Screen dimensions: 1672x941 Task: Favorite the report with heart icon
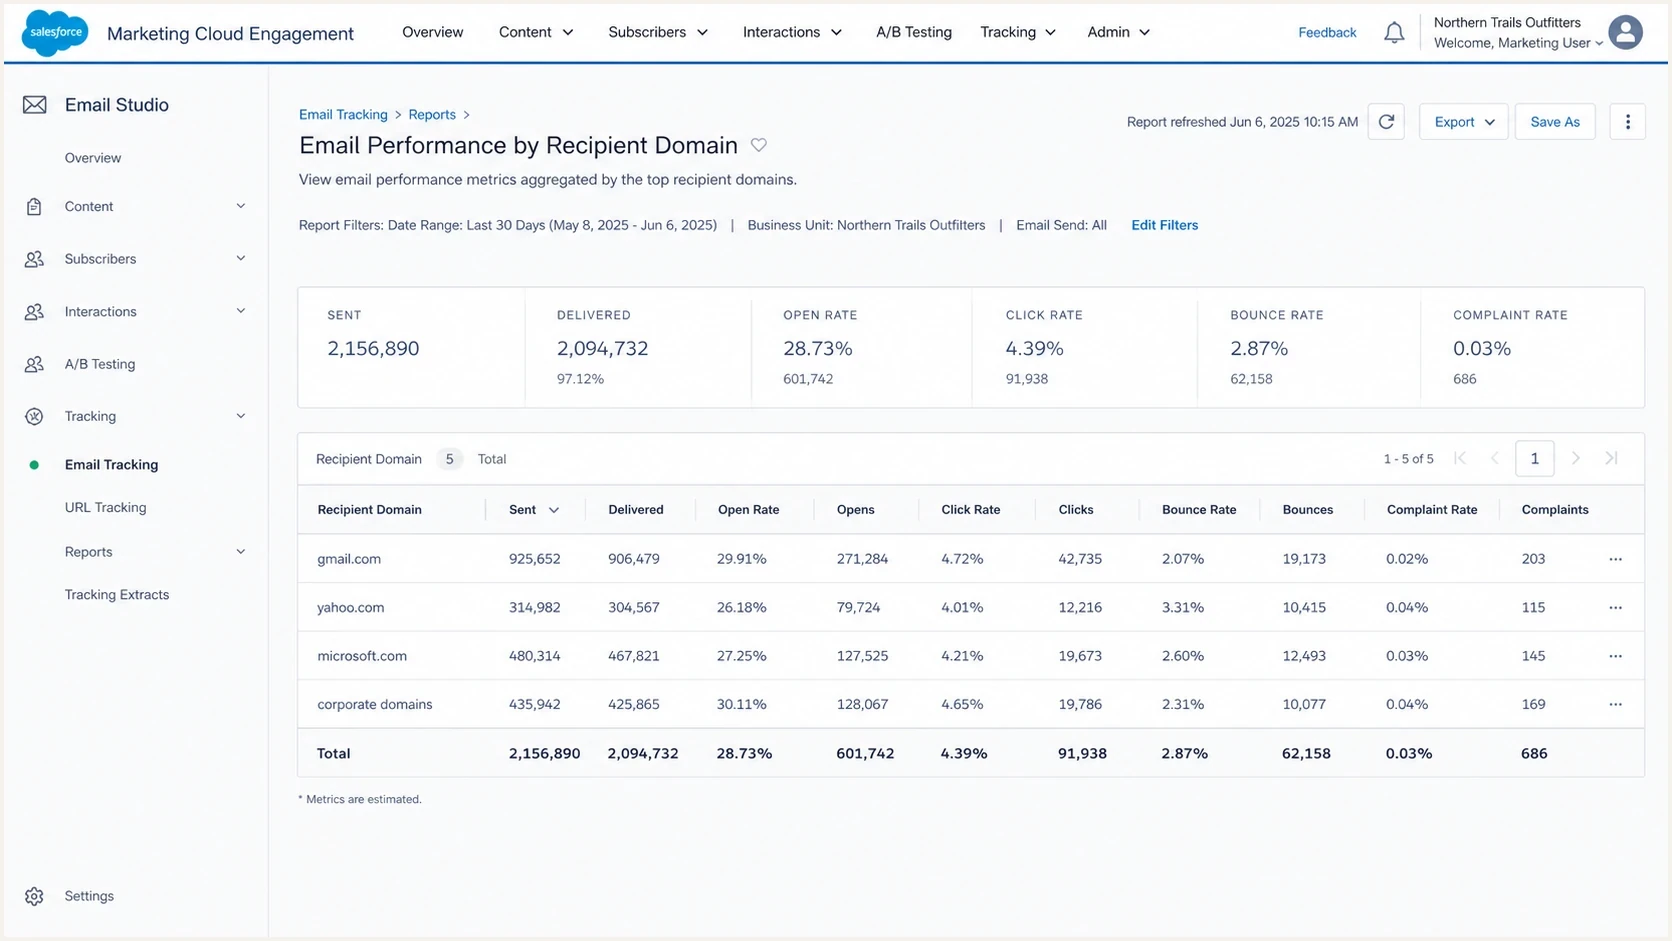pyautogui.click(x=759, y=145)
